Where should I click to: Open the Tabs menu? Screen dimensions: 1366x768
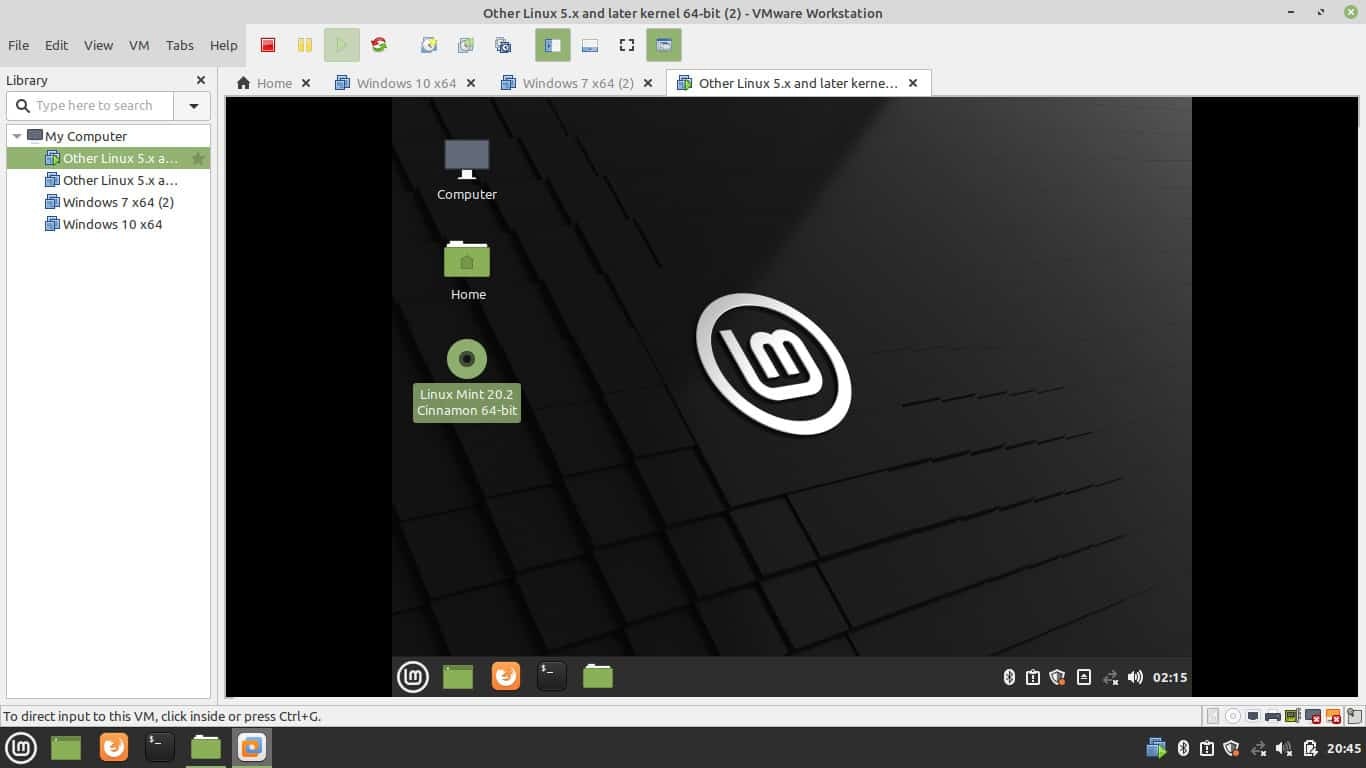click(x=180, y=45)
